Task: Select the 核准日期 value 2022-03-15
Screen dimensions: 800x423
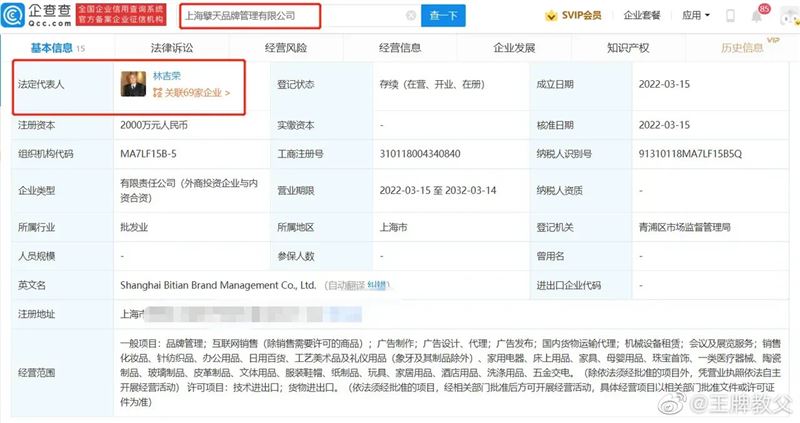Action: click(664, 125)
